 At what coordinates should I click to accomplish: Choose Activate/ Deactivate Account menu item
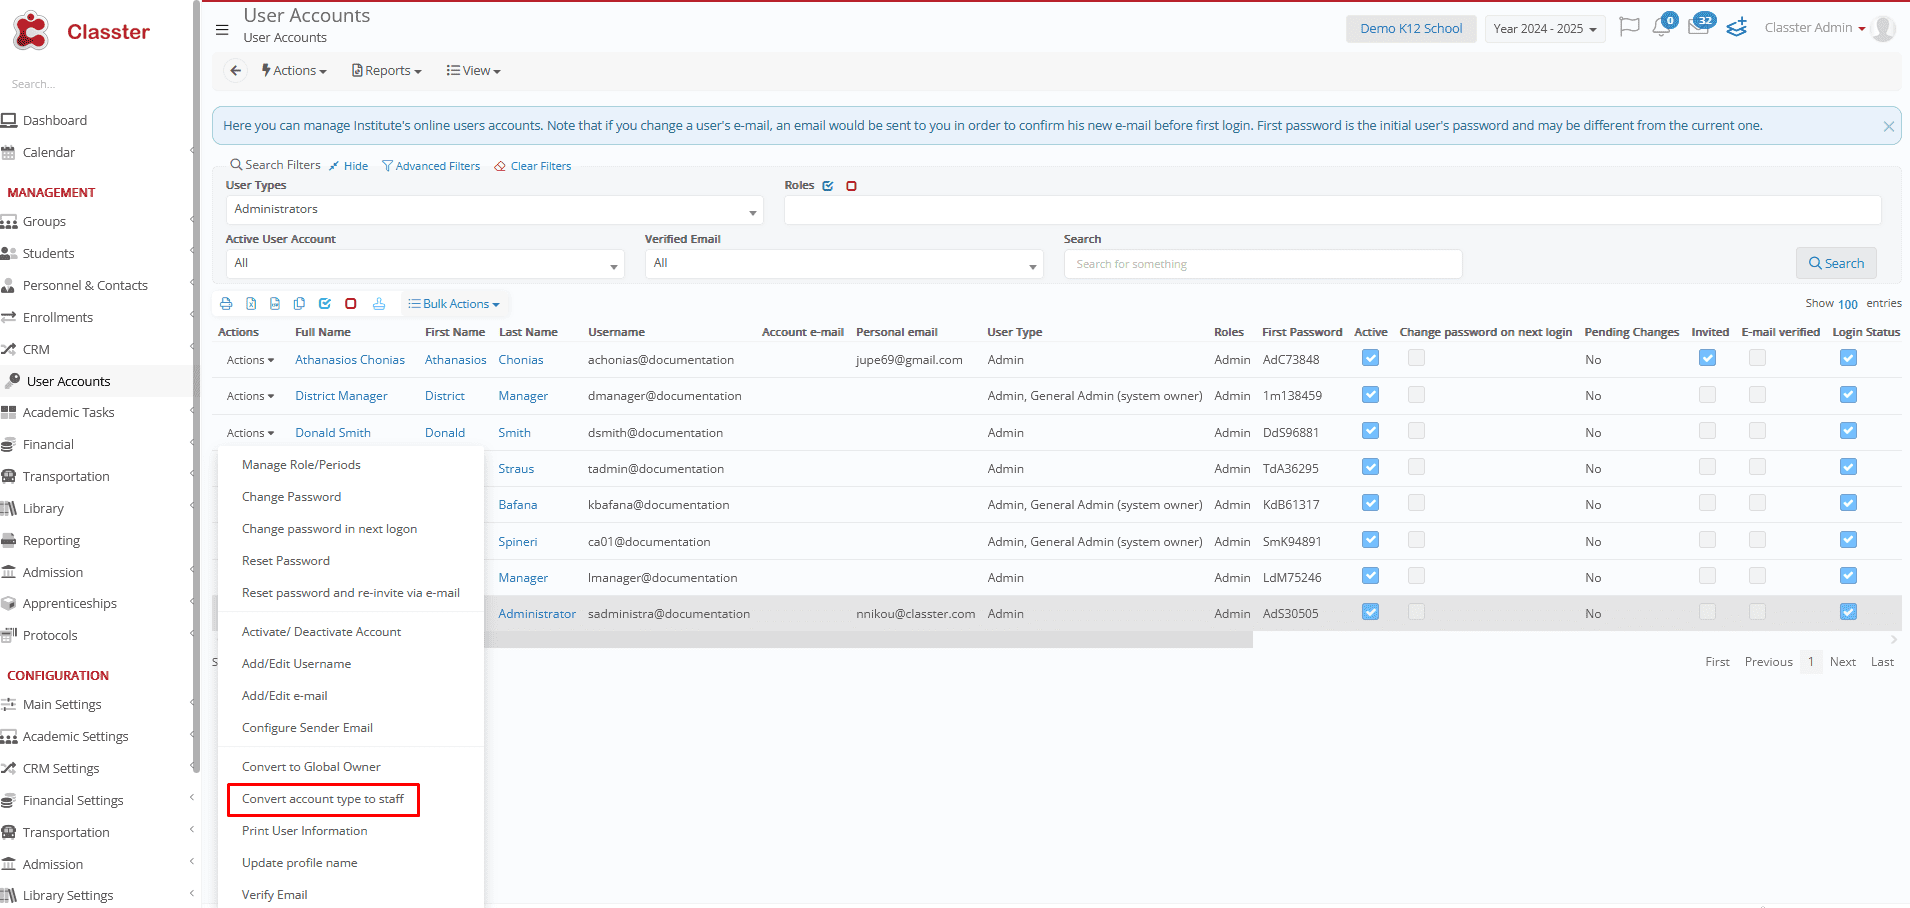click(321, 632)
